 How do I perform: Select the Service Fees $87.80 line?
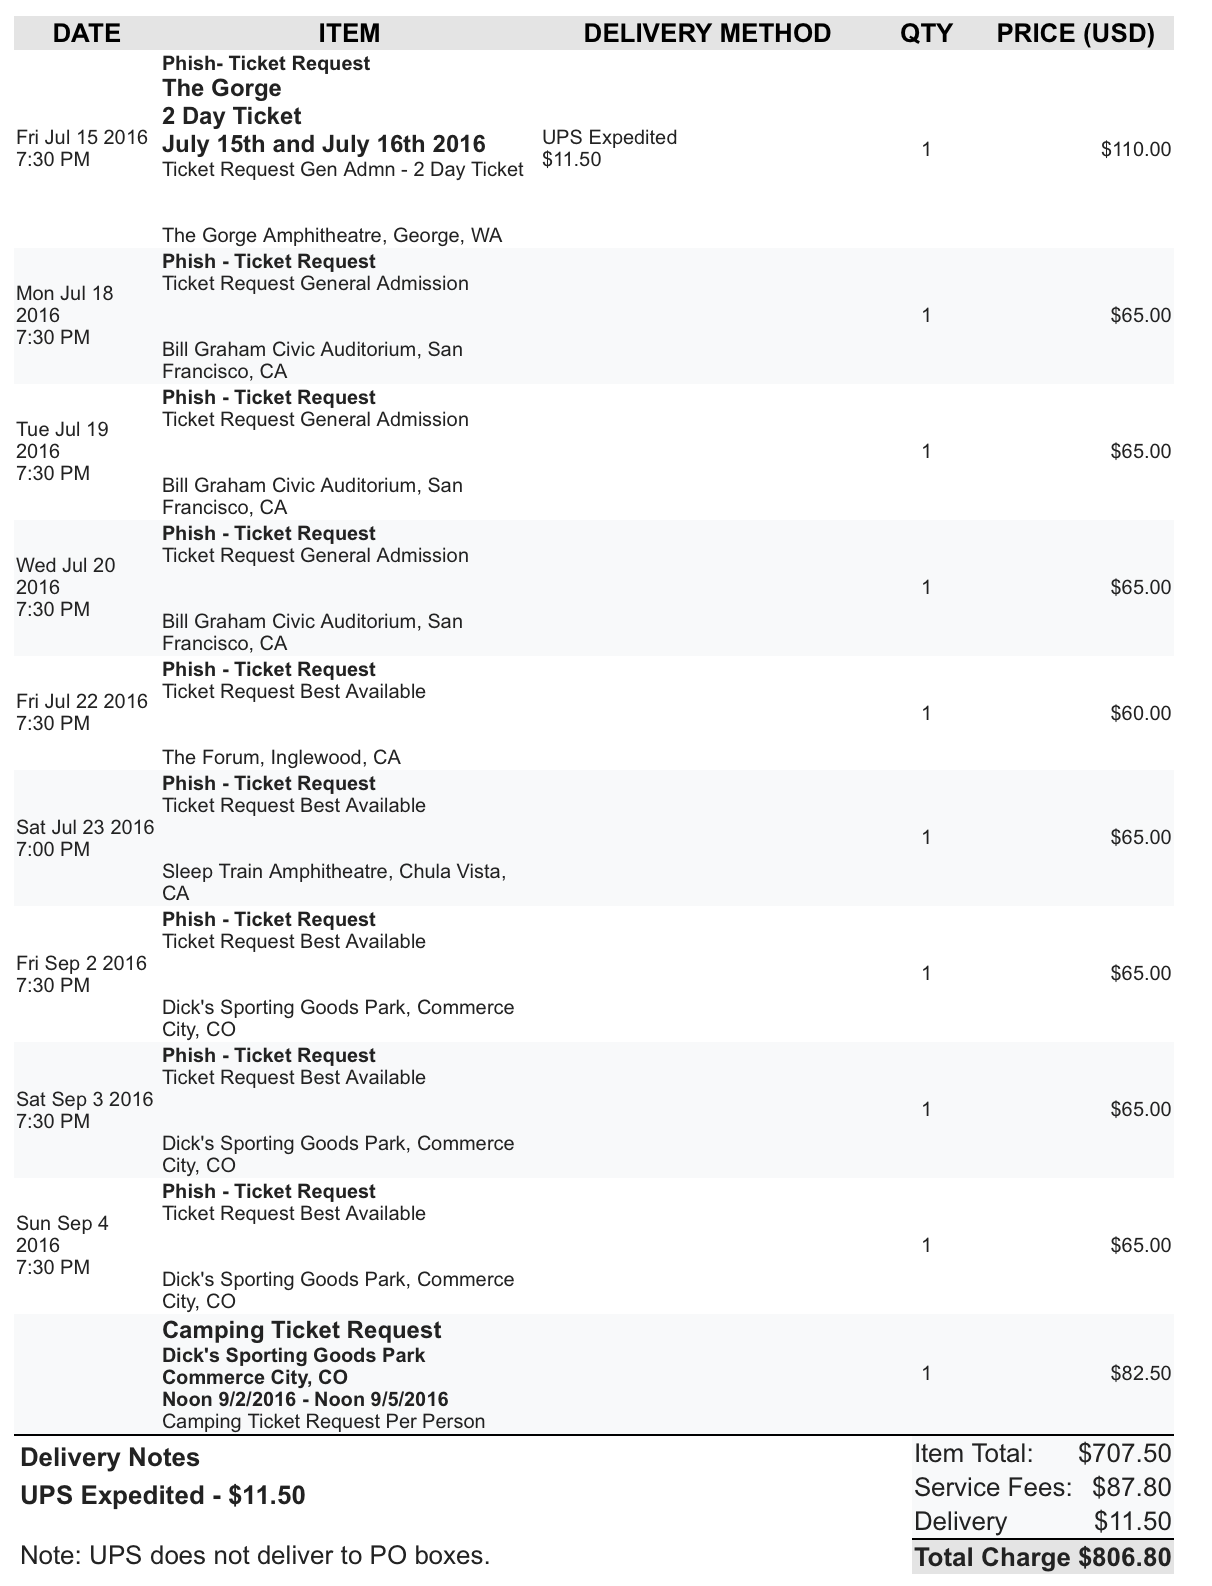1042,1487
